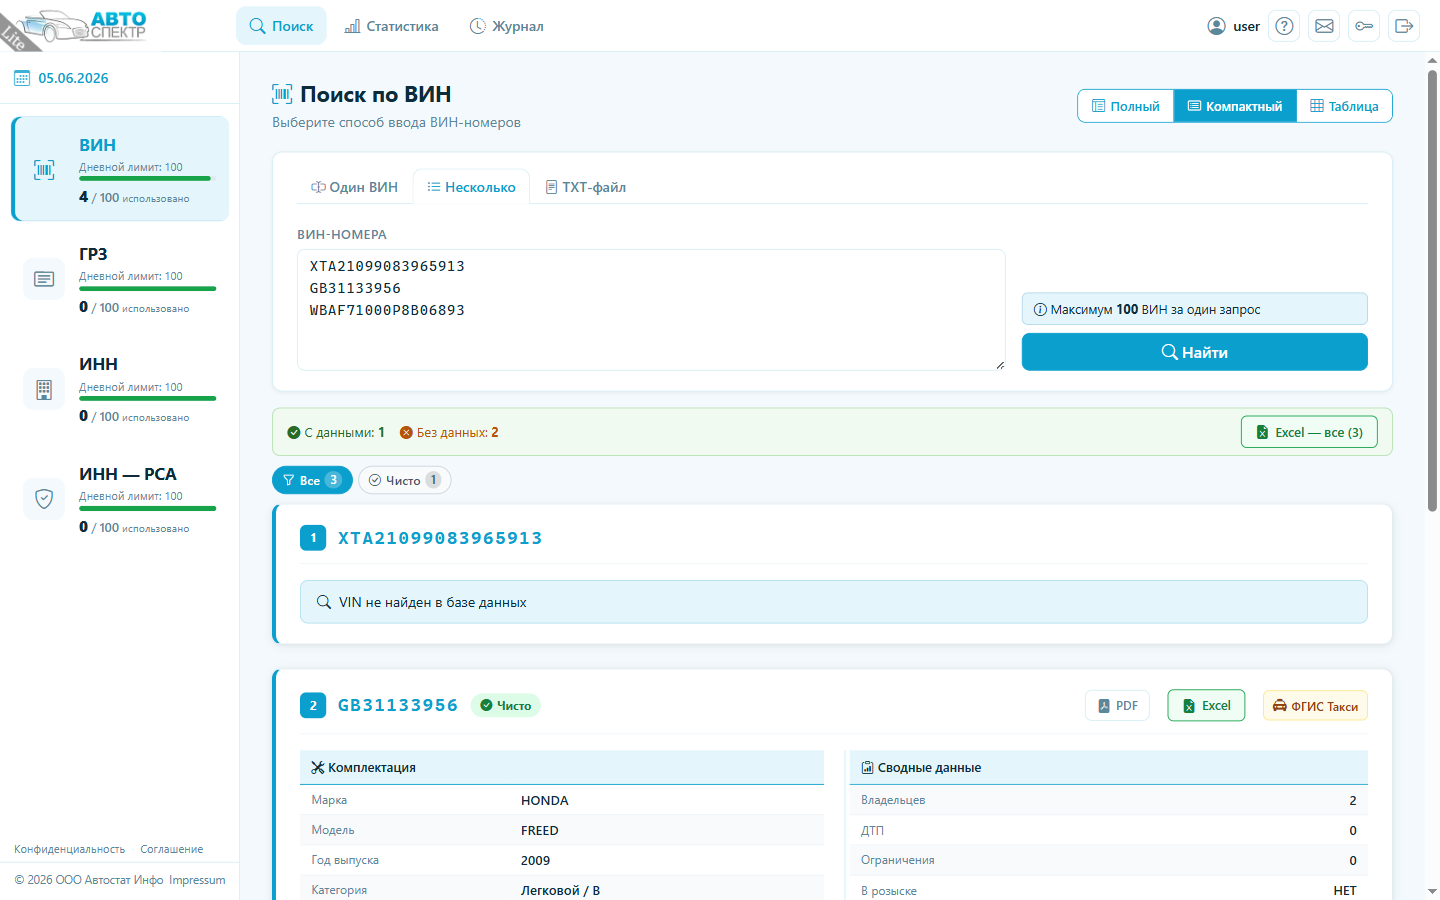This screenshot has width=1440, height=900.
Task: Switch to Таблица view mode
Action: (1344, 106)
